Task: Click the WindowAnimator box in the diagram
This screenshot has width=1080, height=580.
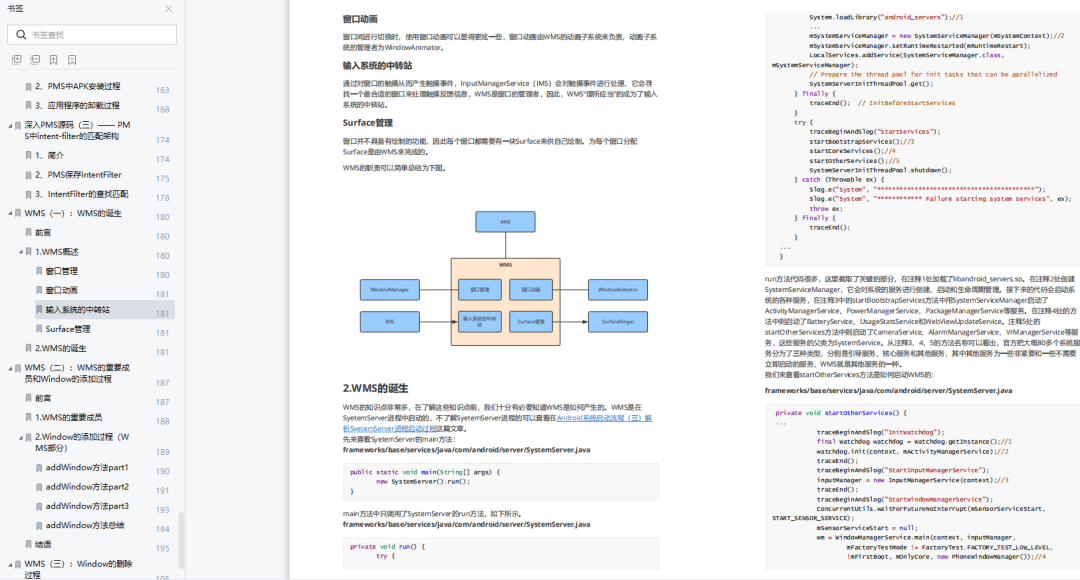Action: [618, 290]
